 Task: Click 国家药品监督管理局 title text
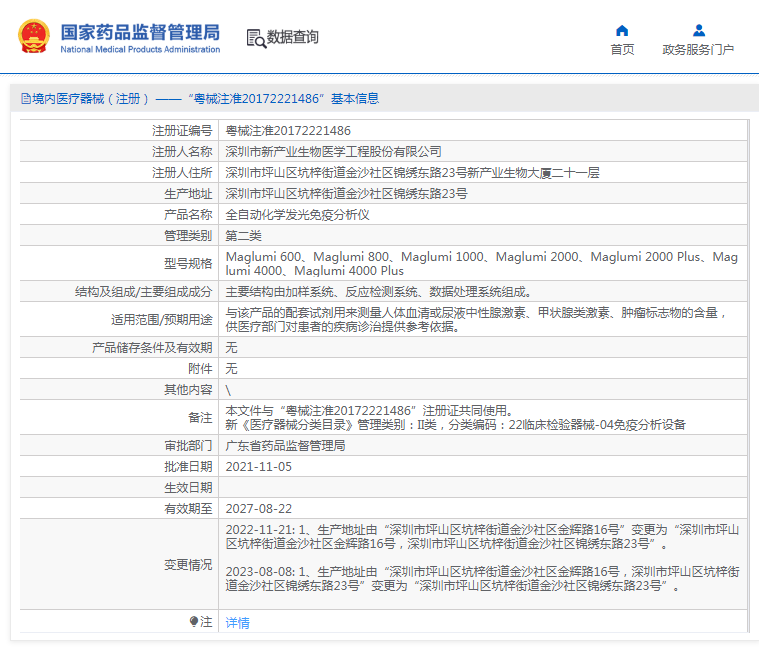click(140, 32)
